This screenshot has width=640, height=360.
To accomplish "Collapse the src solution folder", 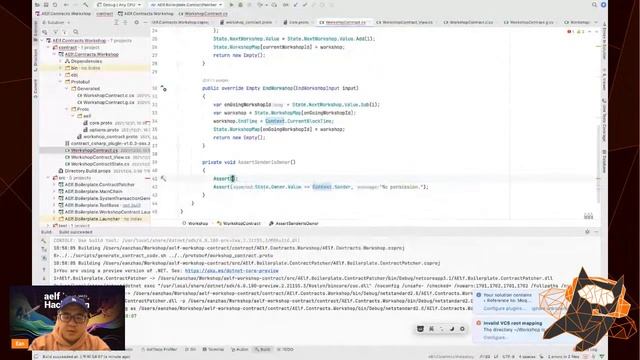I will tap(48, 178).
